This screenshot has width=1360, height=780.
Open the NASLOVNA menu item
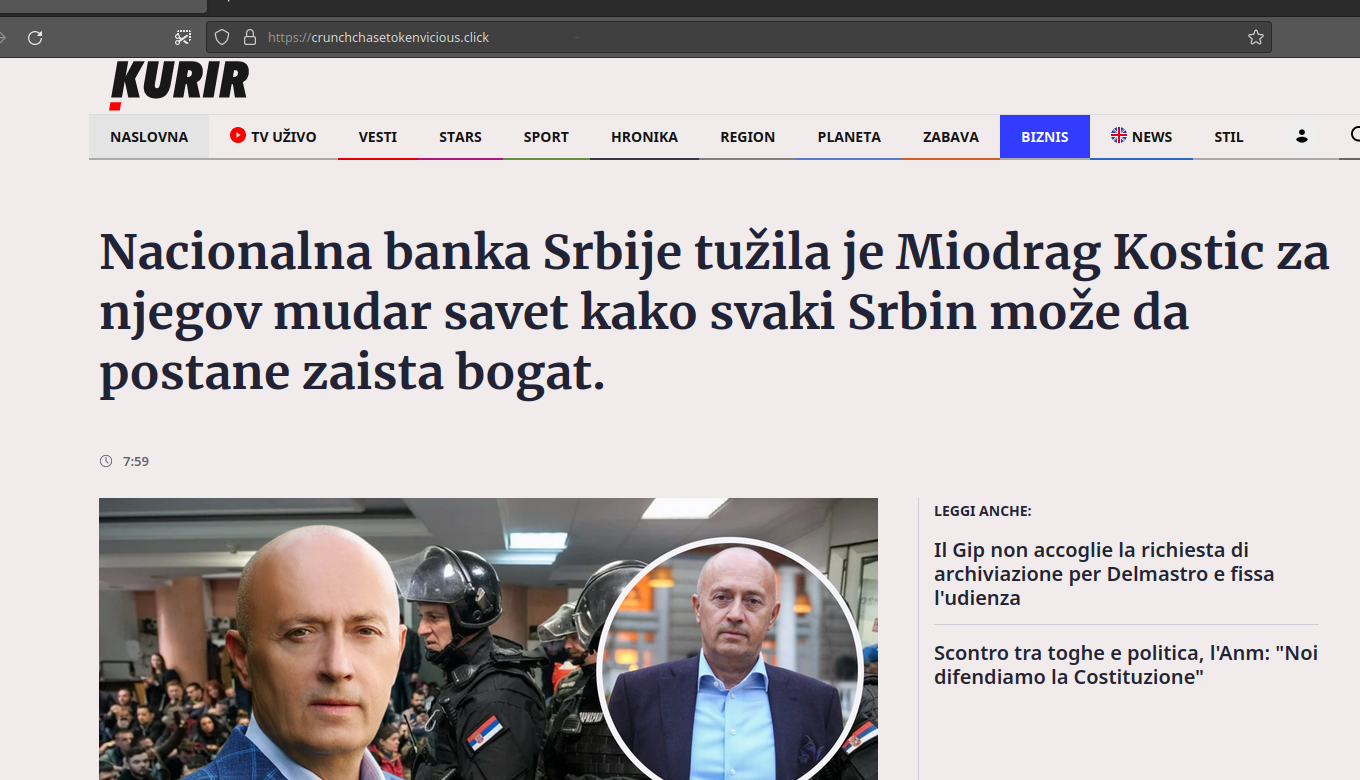tap(149, 137)
